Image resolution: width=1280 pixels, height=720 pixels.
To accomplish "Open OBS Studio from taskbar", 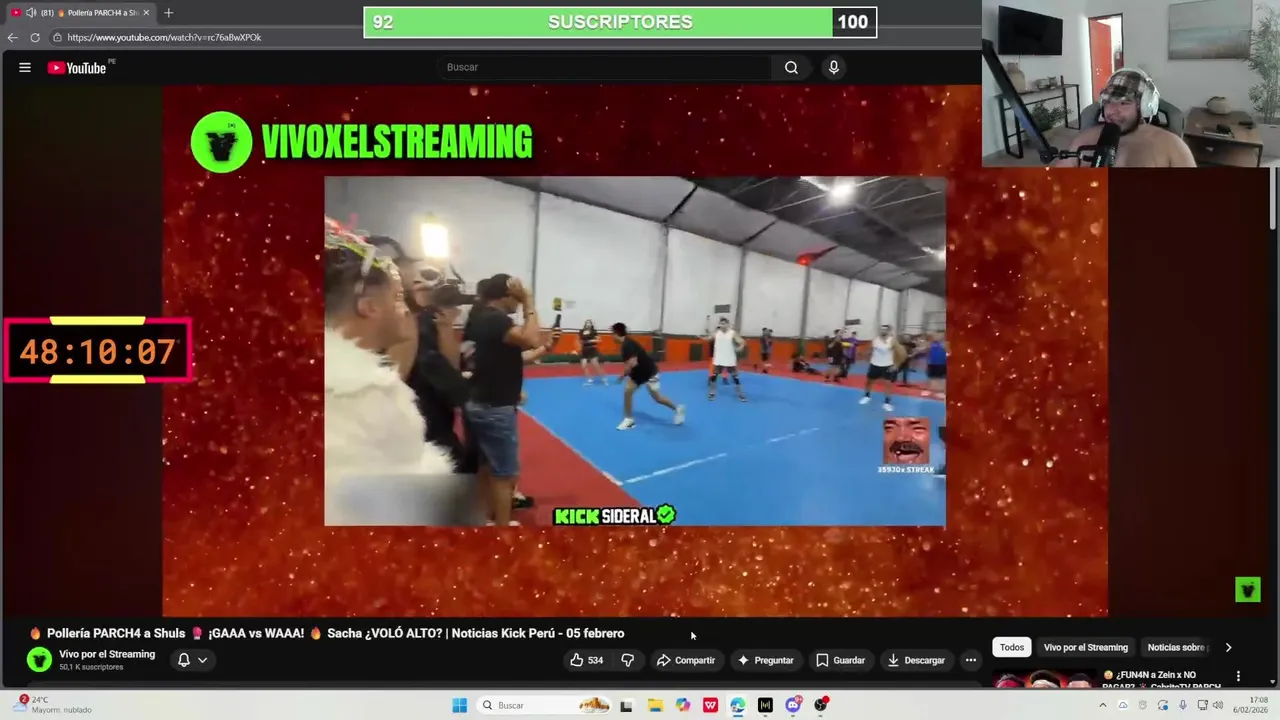I will pyautogui.click(x=821, y=705).
